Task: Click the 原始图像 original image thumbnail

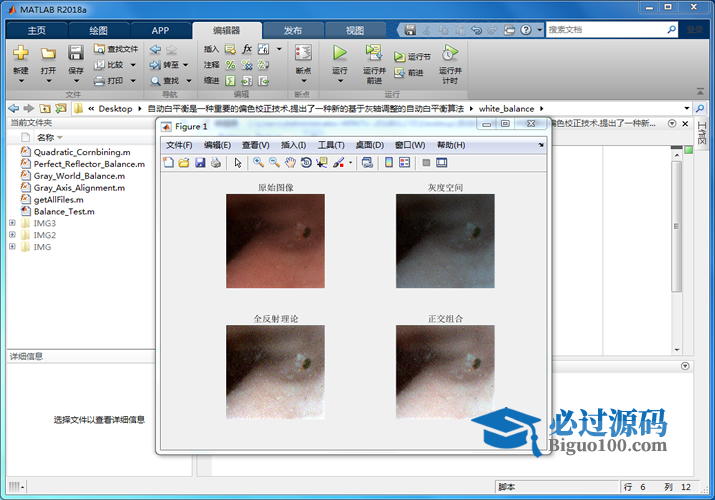Action: [275, 241]
